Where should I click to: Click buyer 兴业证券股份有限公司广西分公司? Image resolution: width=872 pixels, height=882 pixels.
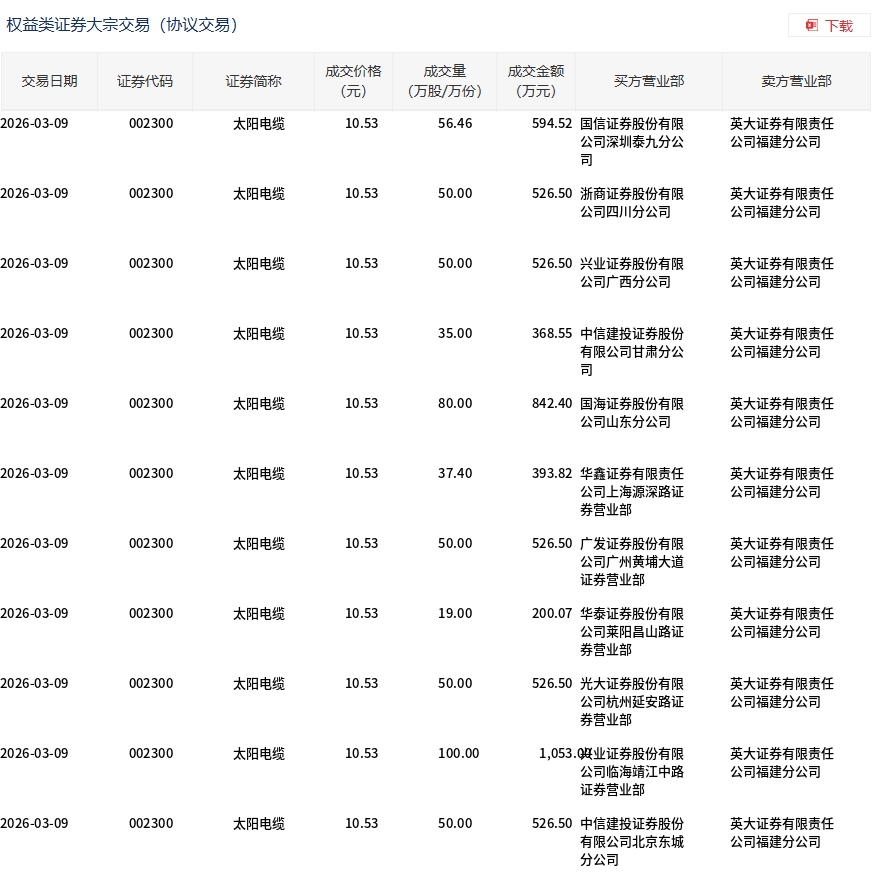(632, 273)
